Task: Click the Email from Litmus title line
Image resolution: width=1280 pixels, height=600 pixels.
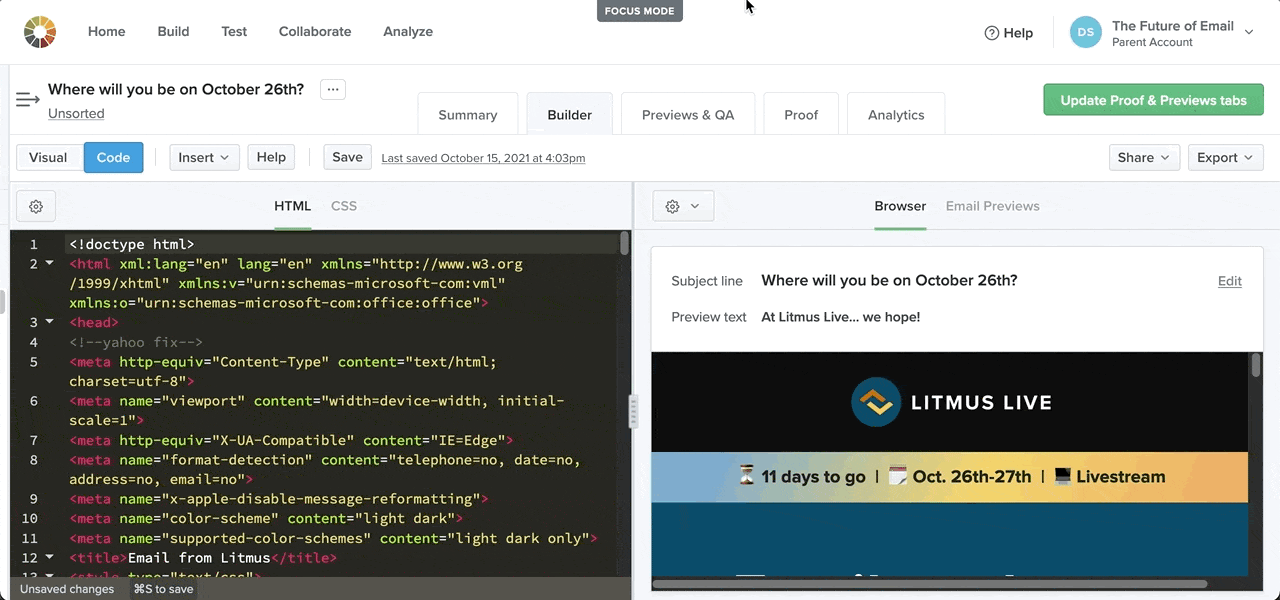Action: [x=203, y=557]
